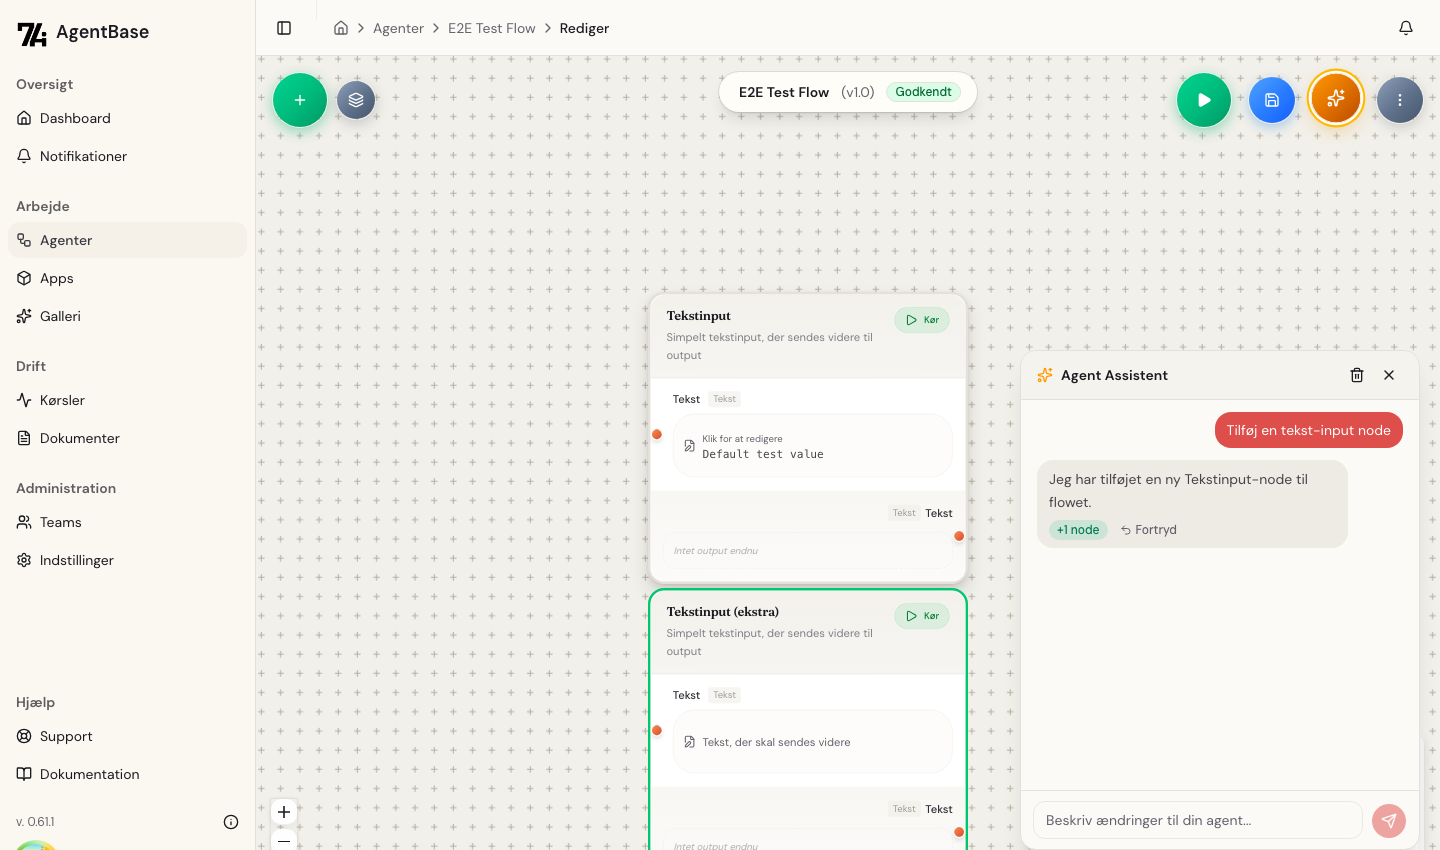
Task: Zoom in canvas with plus control
Action: click(284, 812)
